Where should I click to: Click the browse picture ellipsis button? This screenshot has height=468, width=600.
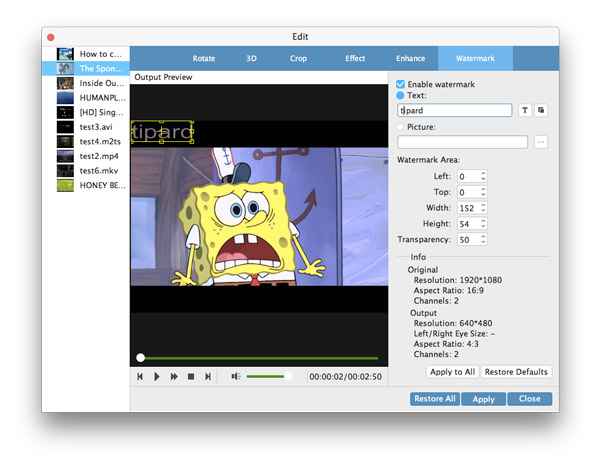tap(542, 142)
